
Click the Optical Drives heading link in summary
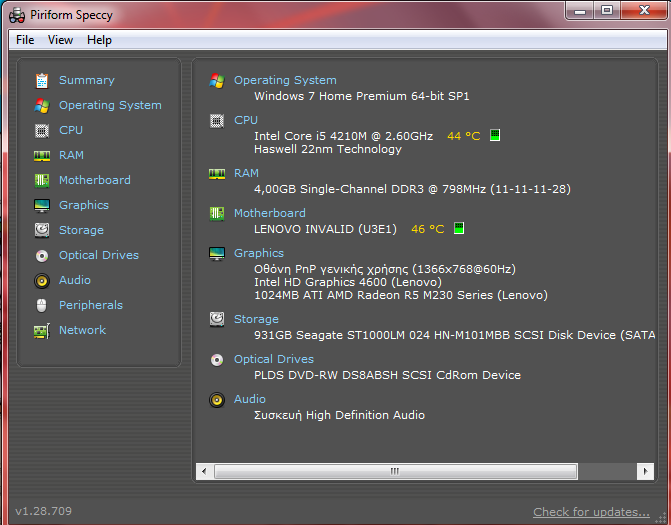tap(274, 359)
